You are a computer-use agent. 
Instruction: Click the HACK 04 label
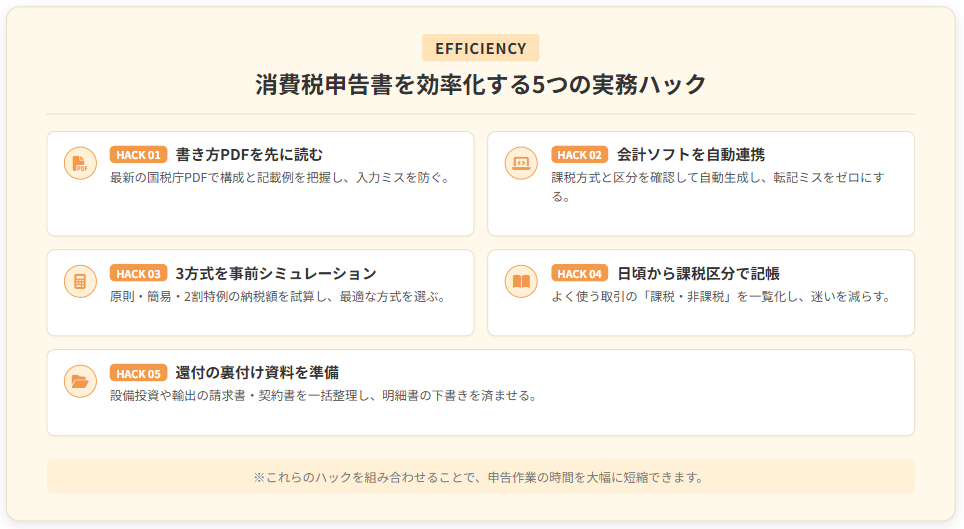[579, 273]
